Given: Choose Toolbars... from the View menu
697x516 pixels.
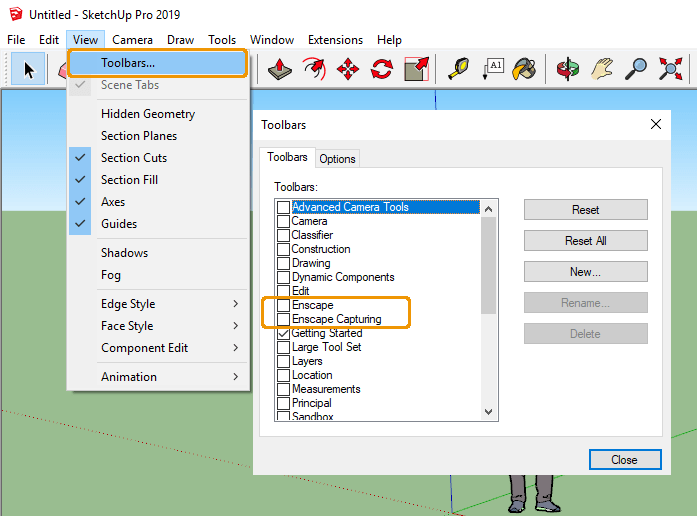Looking at the screenshot, I should tap(158, 63).
